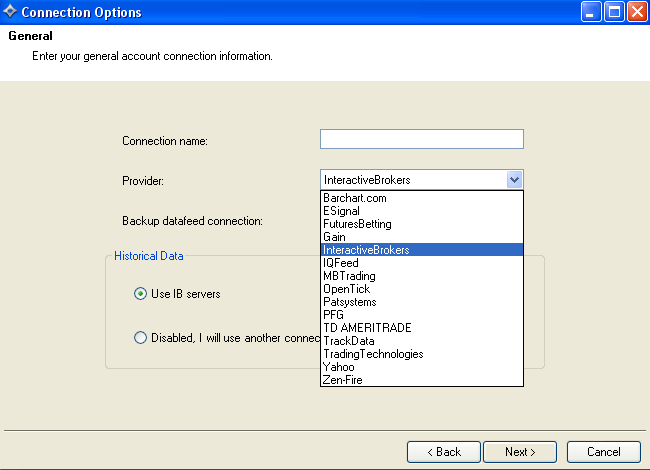The width and height of the screenshot is (650, 470).
Task: Click inside the Connection name field
Action: pos(421,139)
